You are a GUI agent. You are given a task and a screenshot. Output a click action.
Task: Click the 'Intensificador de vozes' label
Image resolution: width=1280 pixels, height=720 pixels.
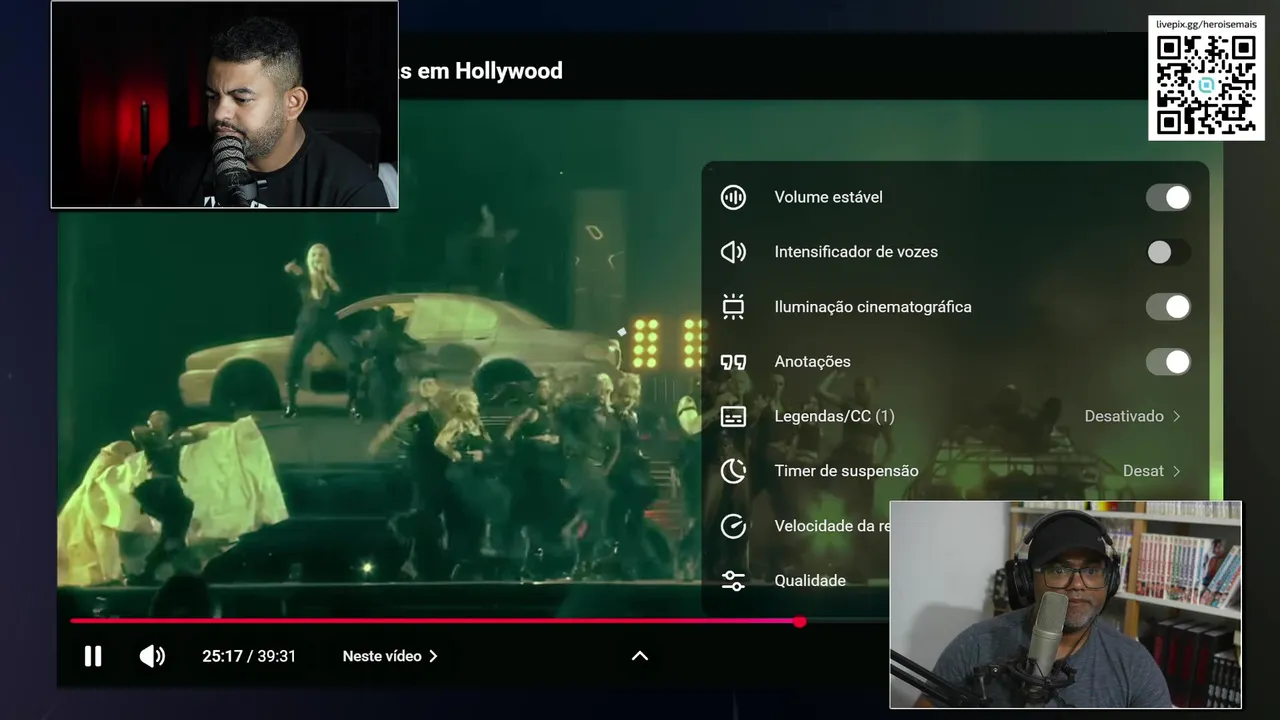(856, 252)
